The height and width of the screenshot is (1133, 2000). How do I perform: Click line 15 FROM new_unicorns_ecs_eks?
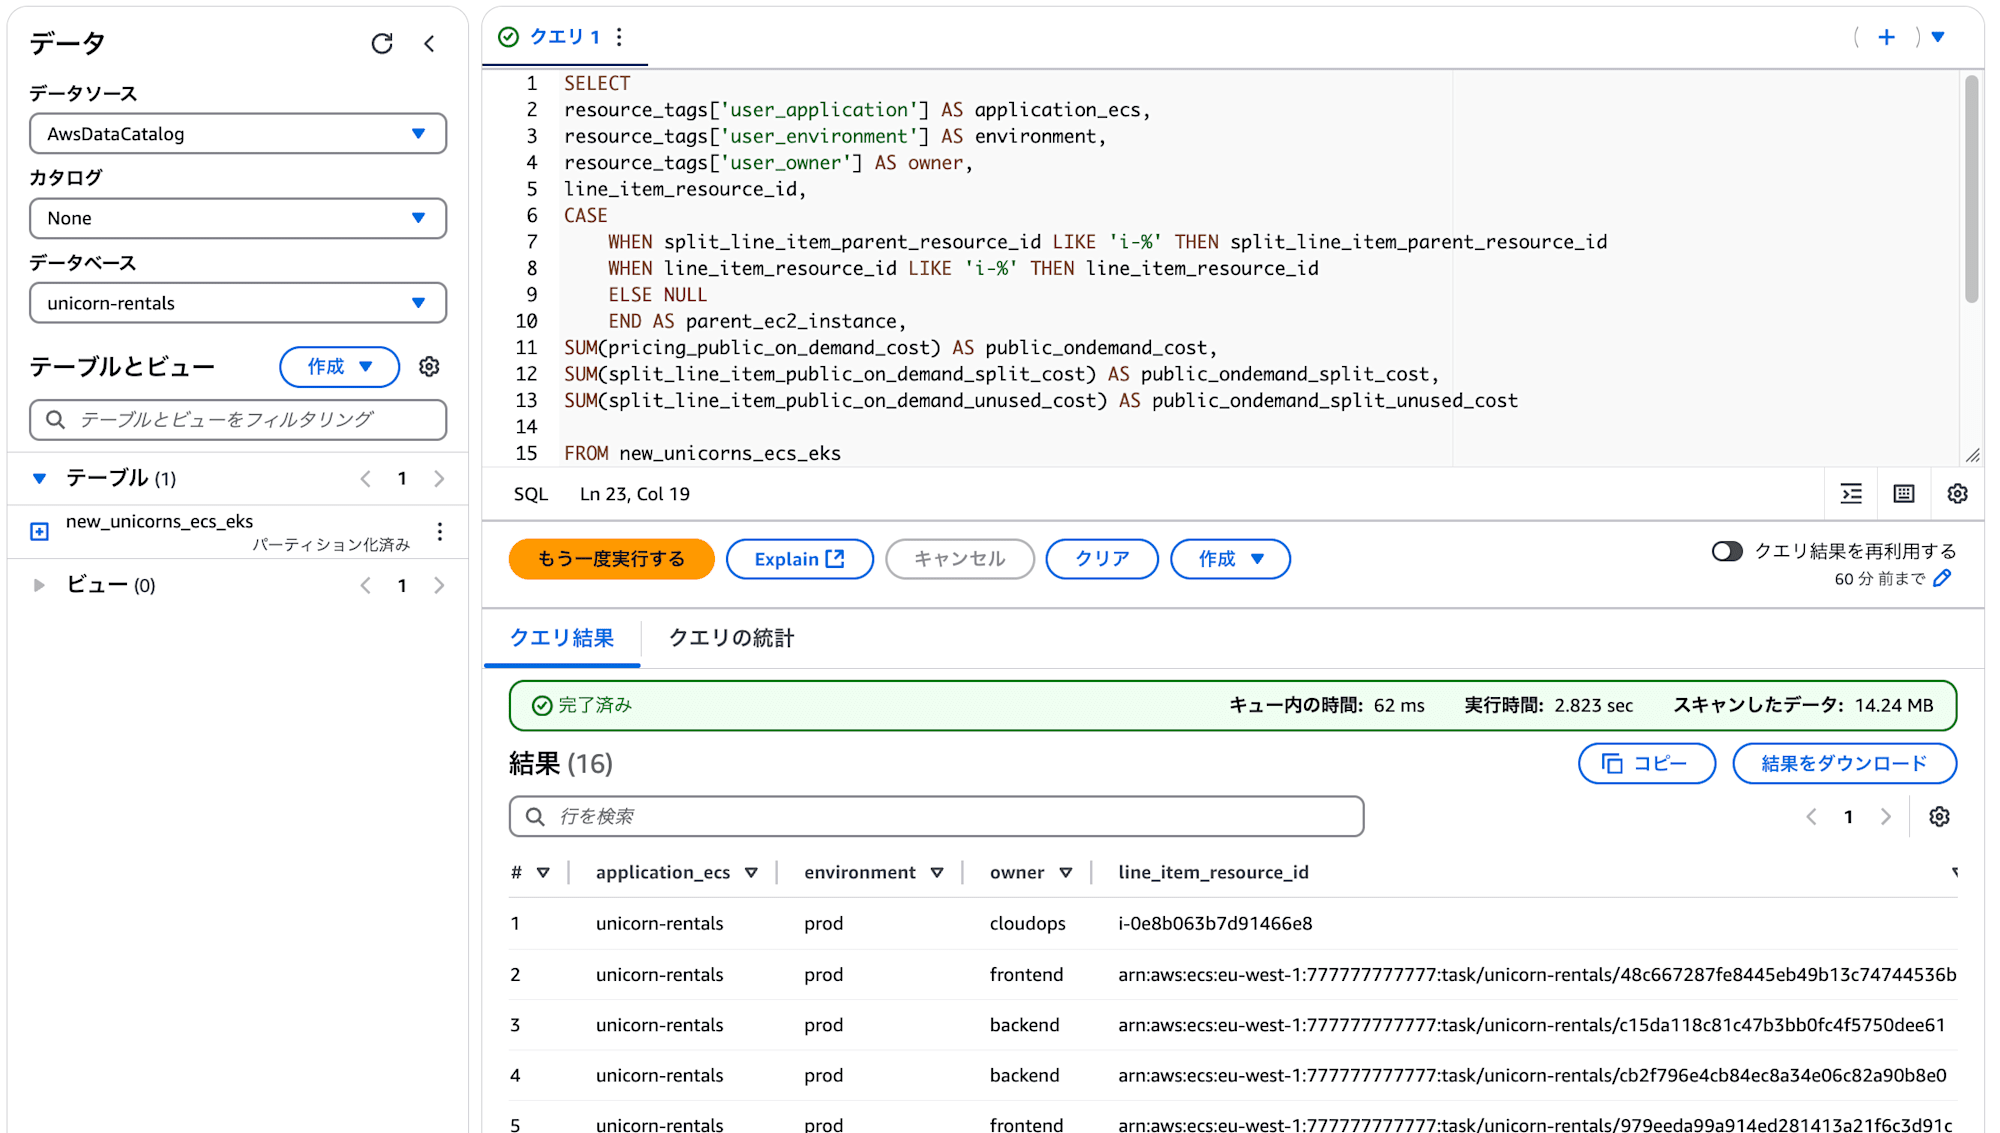pyautogui.click(x=702, y=454)
